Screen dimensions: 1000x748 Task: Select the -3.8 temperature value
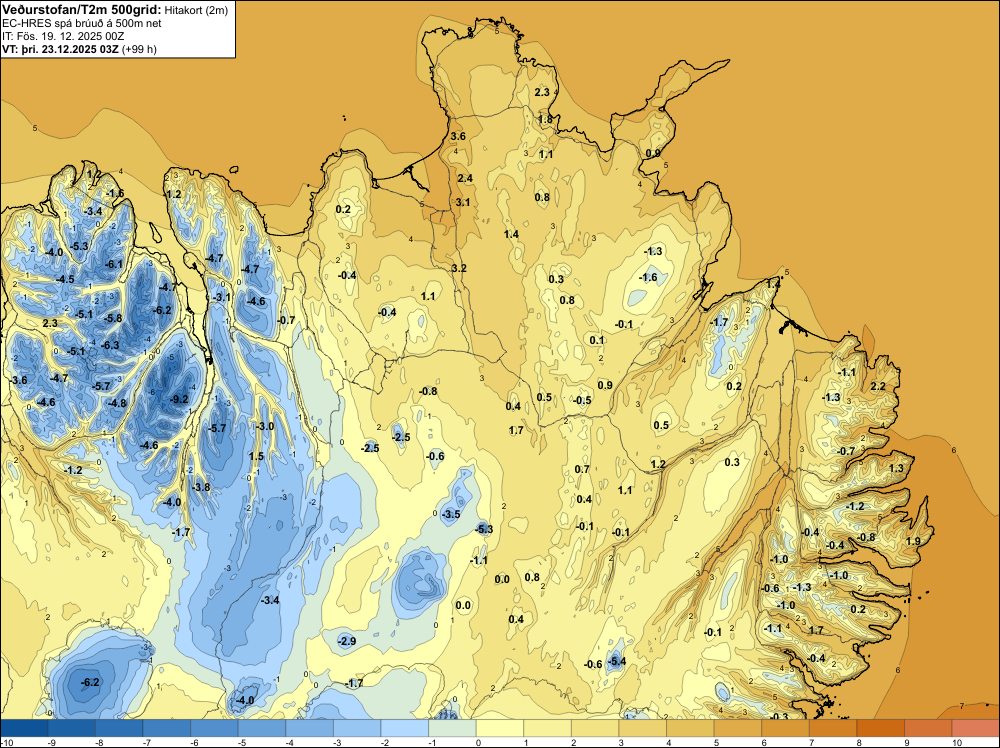pos(201,487)
